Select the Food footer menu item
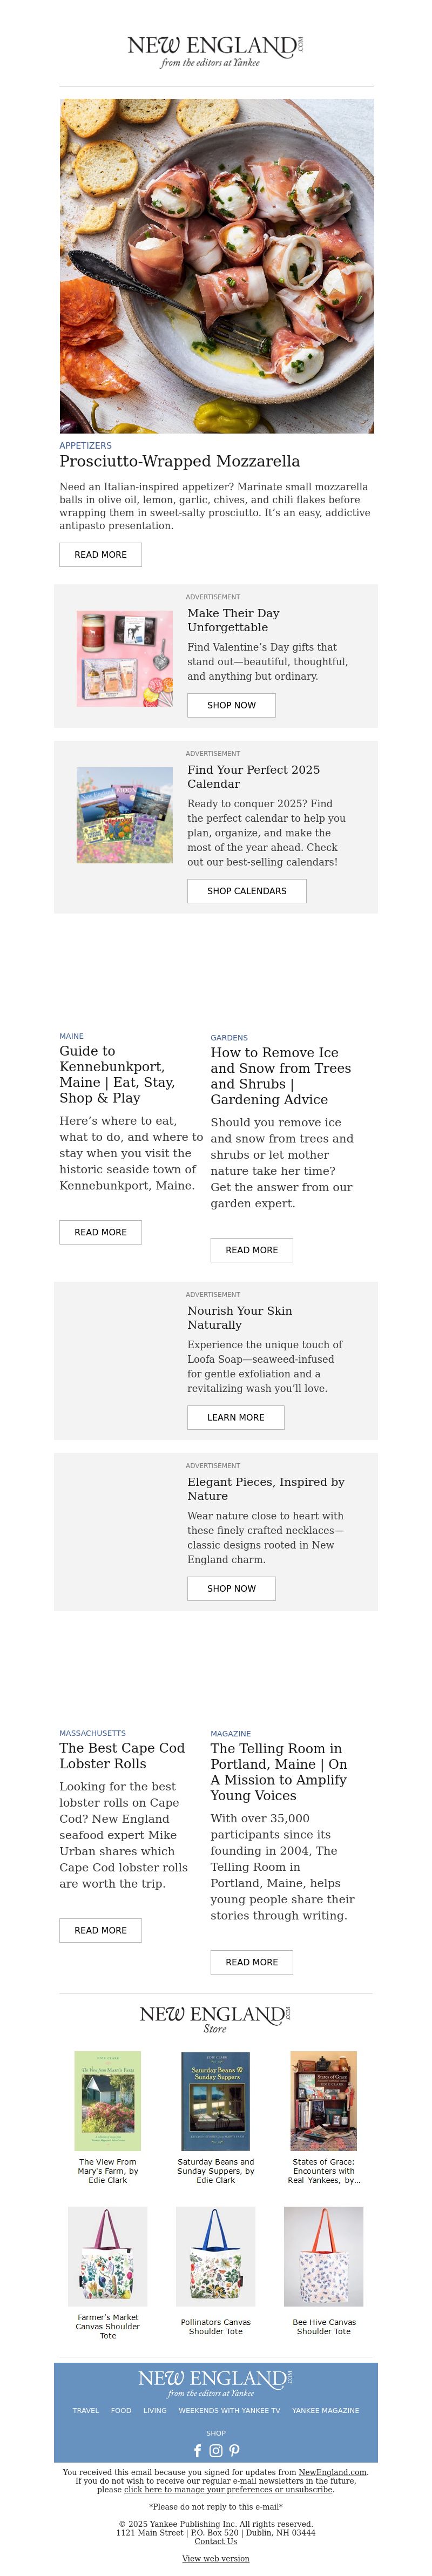432x2576 pixels. point(121,2411)
